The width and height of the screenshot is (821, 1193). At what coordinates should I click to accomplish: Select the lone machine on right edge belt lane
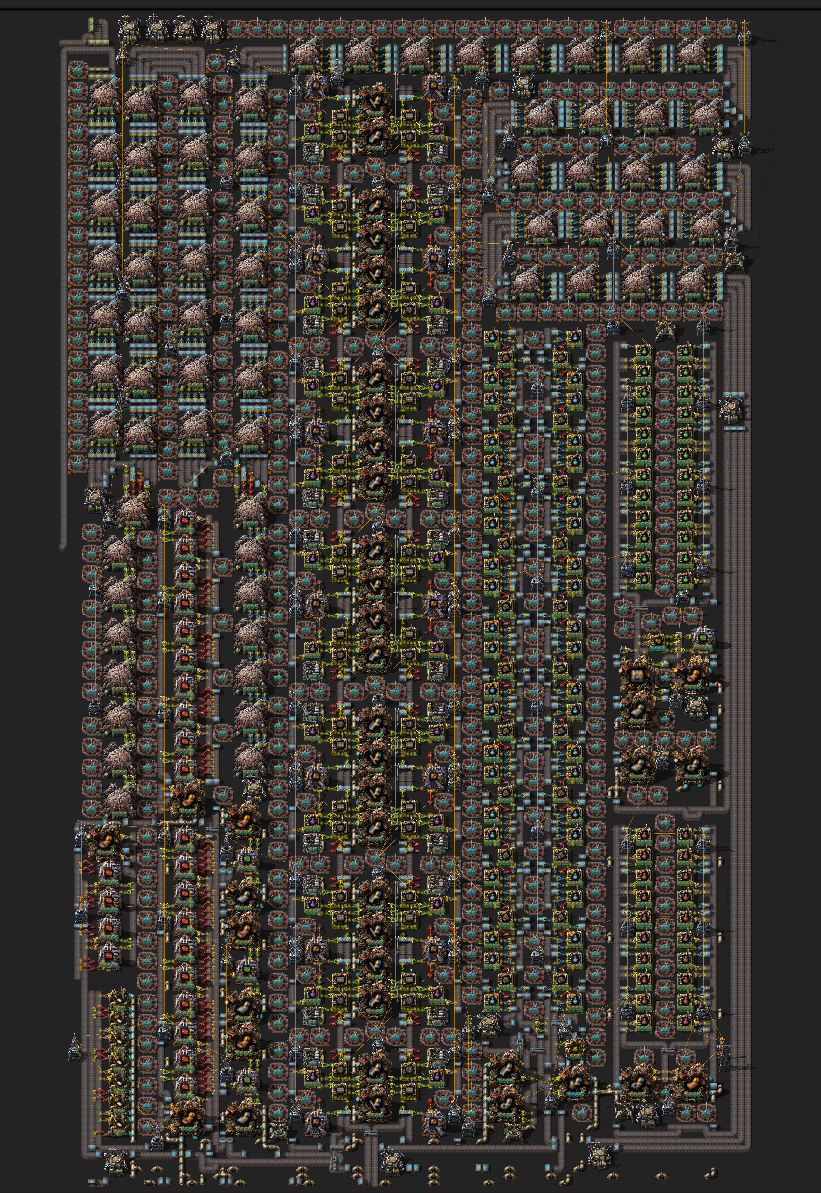[732, 408]
